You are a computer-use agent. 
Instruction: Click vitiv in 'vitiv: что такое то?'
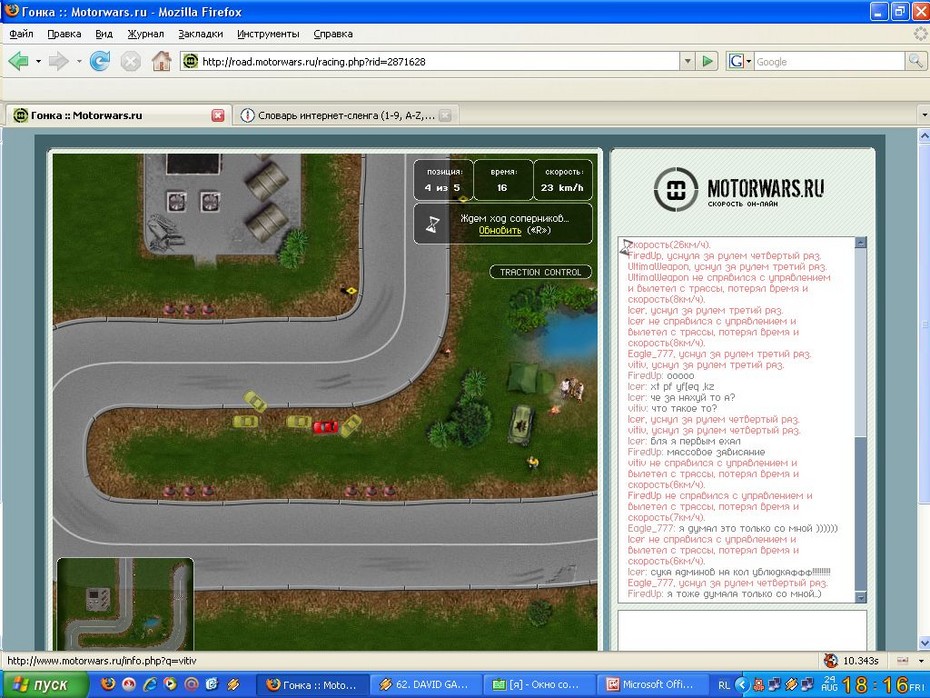(636, 409)
